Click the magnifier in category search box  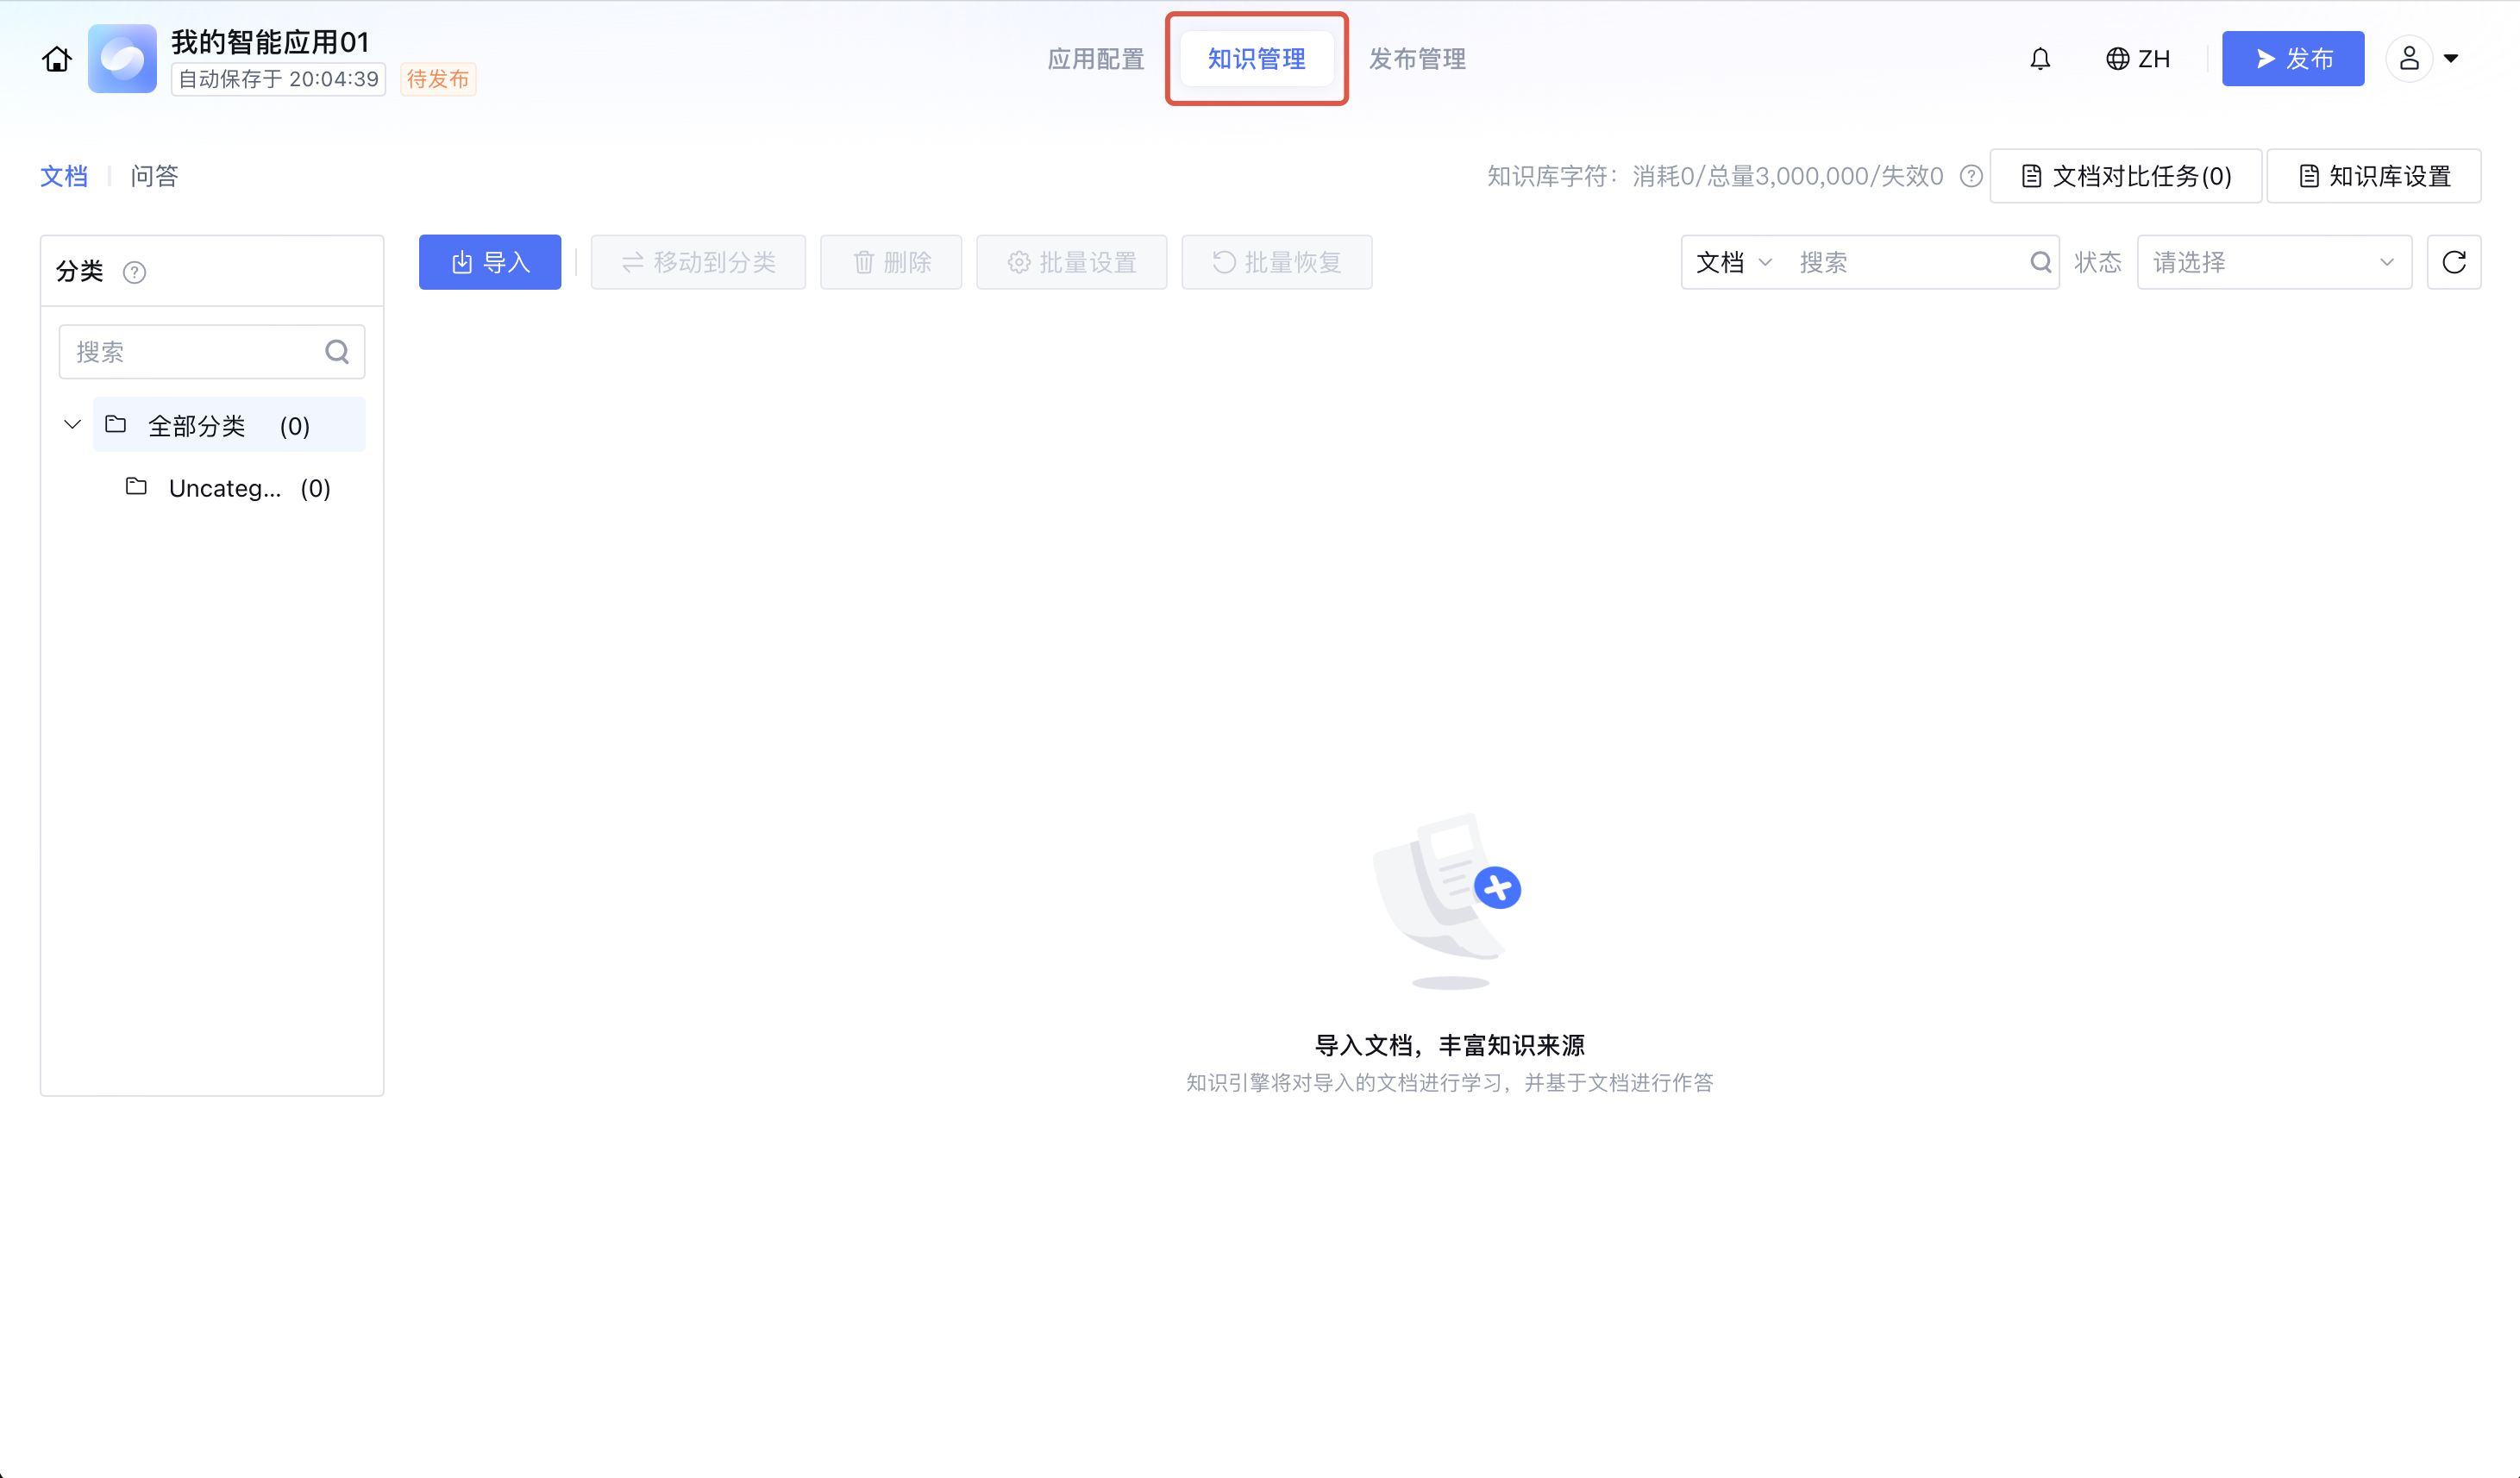click(337, 352)
